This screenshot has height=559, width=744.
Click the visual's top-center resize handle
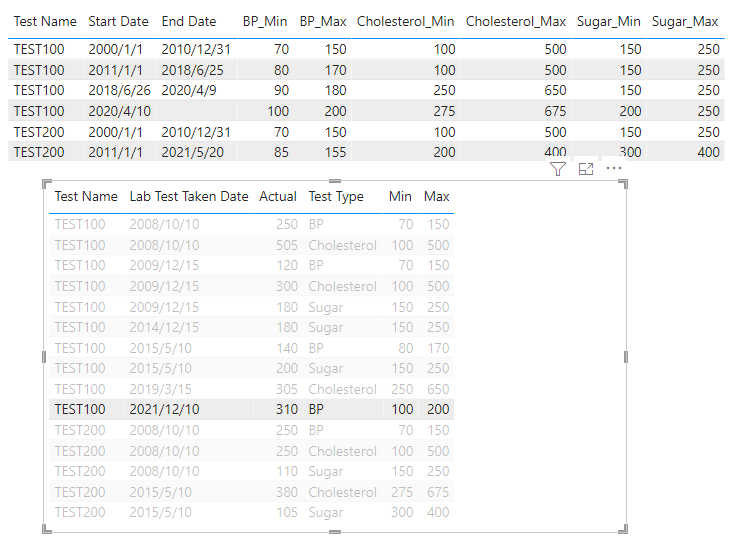[335, 181]
